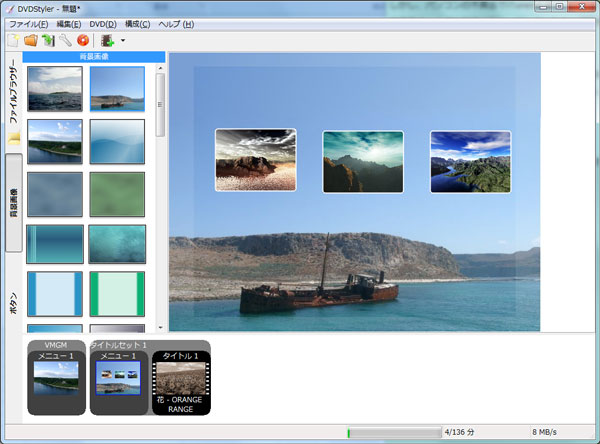Click the Burn DVD disc icon

pos(82,41)
